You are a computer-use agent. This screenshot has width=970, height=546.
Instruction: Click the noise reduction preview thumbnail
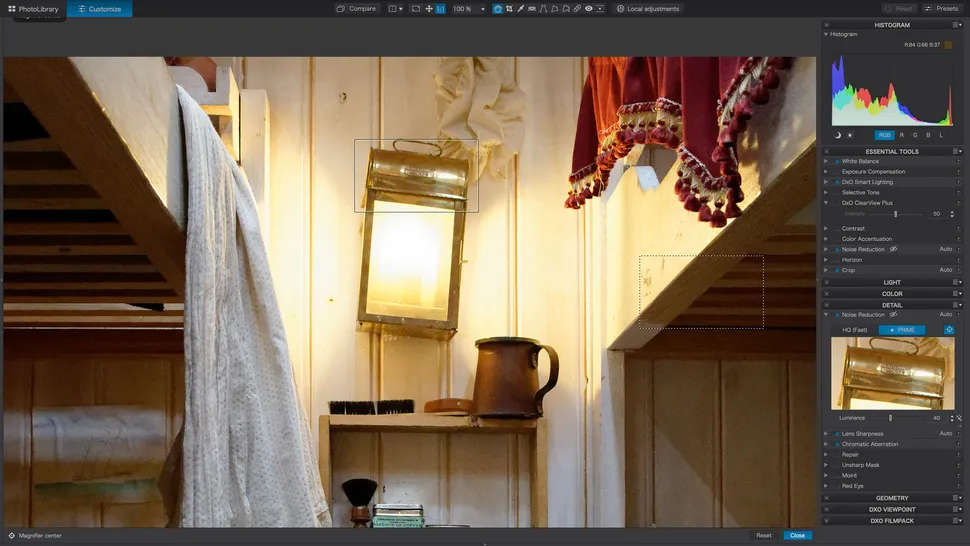[892, 373]
